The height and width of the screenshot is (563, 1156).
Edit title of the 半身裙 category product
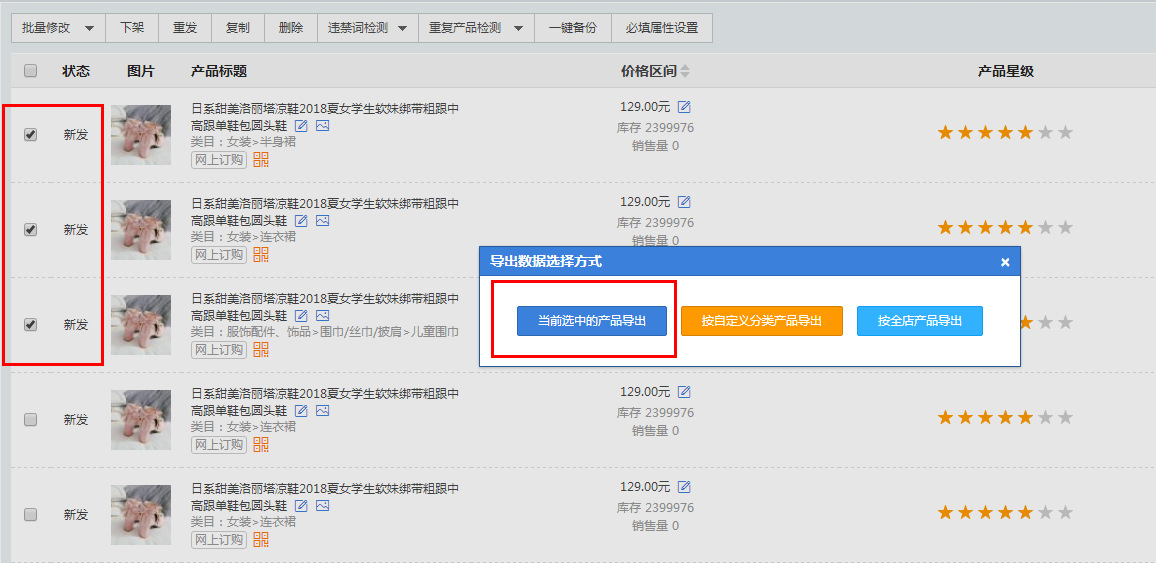coord(301,126)
